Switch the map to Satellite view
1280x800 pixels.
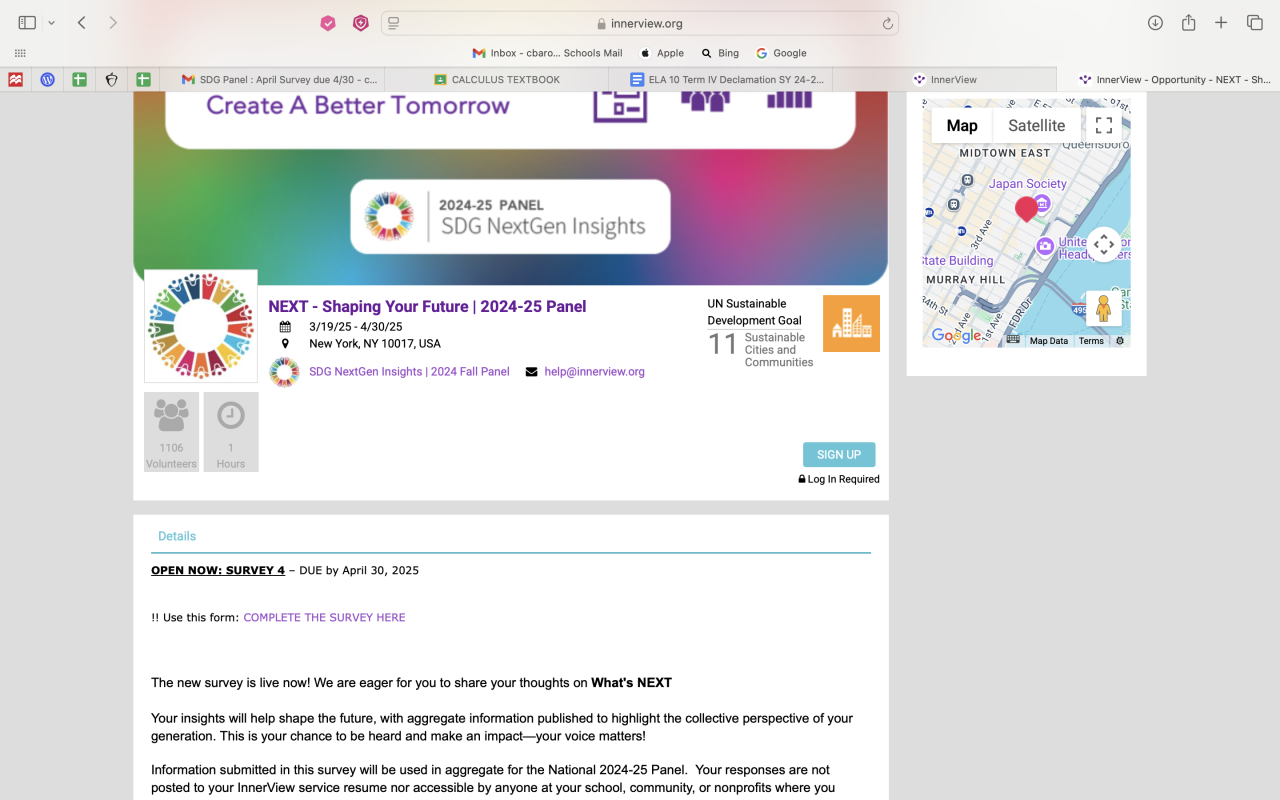click(x=1036, y=126)
